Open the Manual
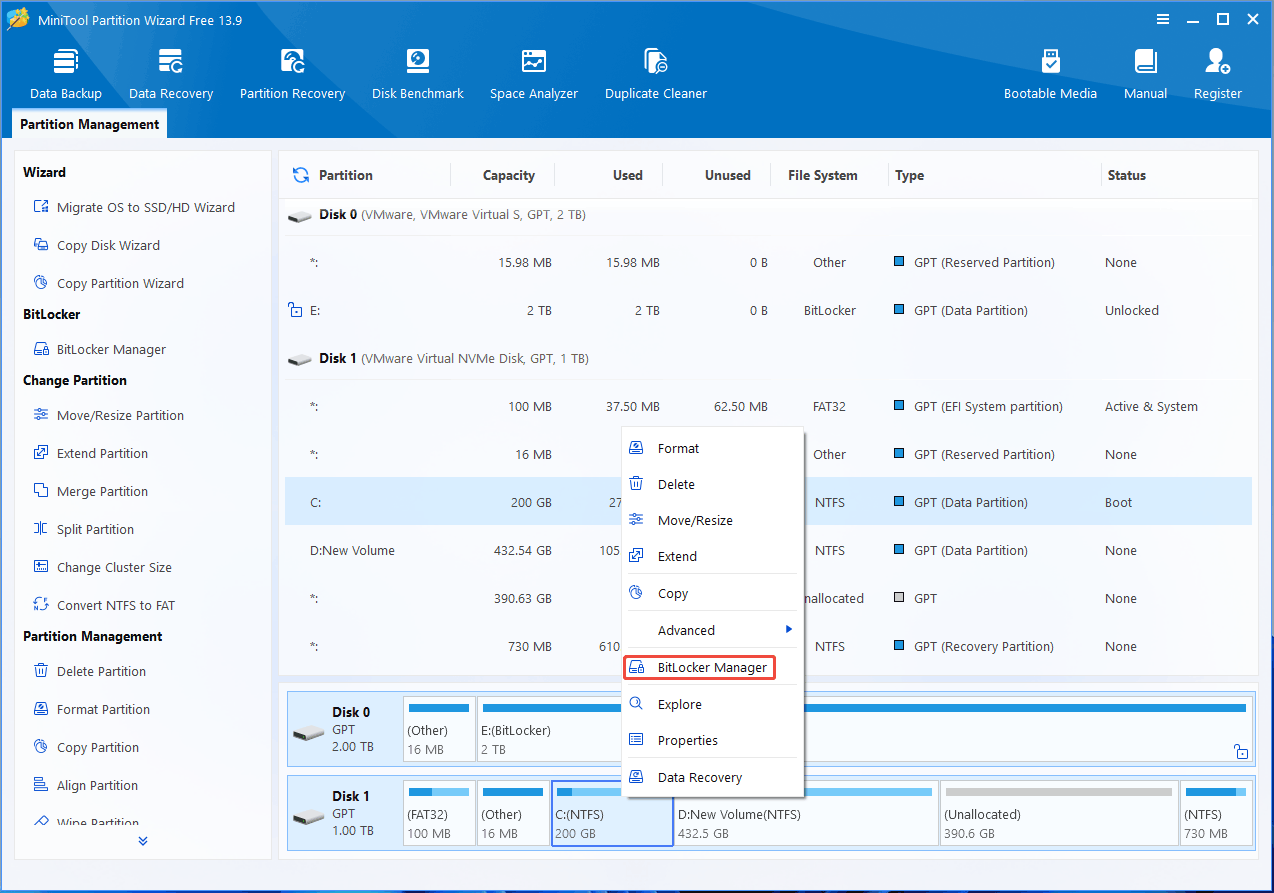The image size is (1274, 893). pyautogui.click(x=1145, y=73)
